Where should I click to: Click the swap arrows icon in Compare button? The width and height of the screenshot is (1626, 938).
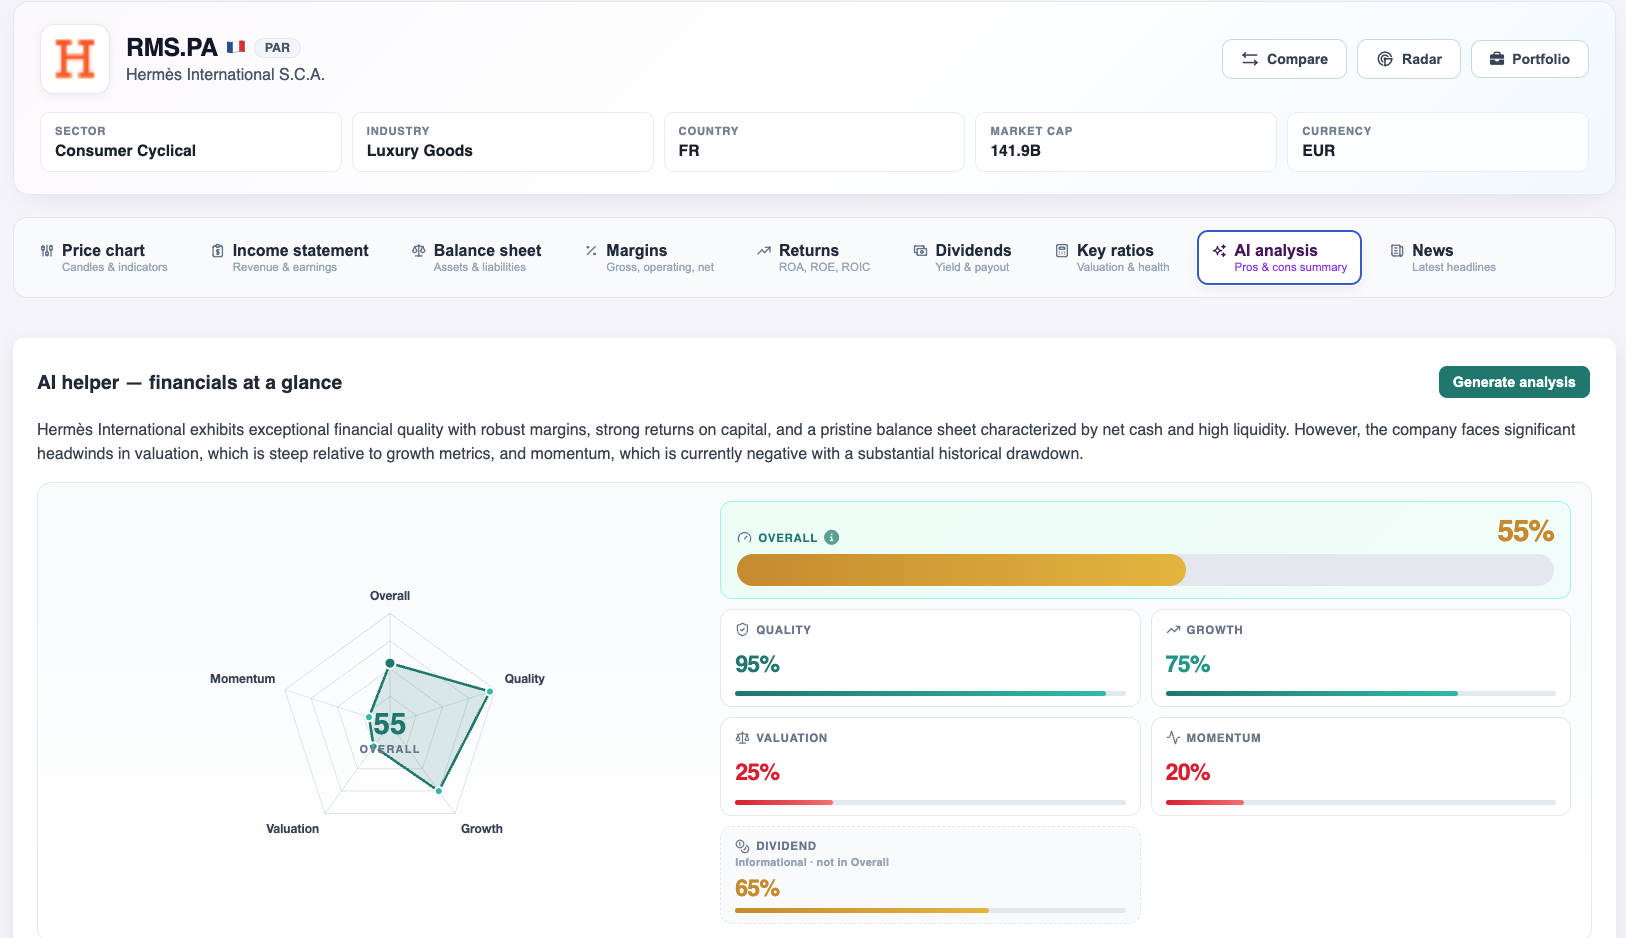coord(1250,59)
